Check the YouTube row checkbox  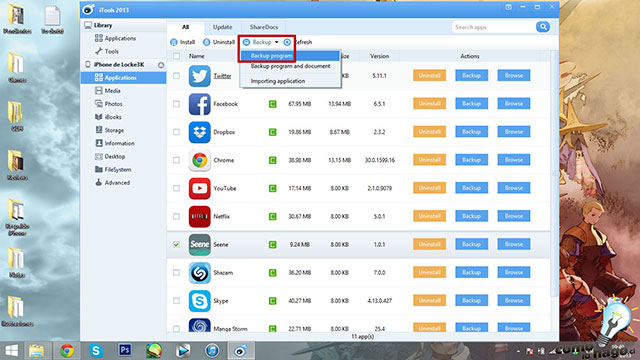(176, 188)
